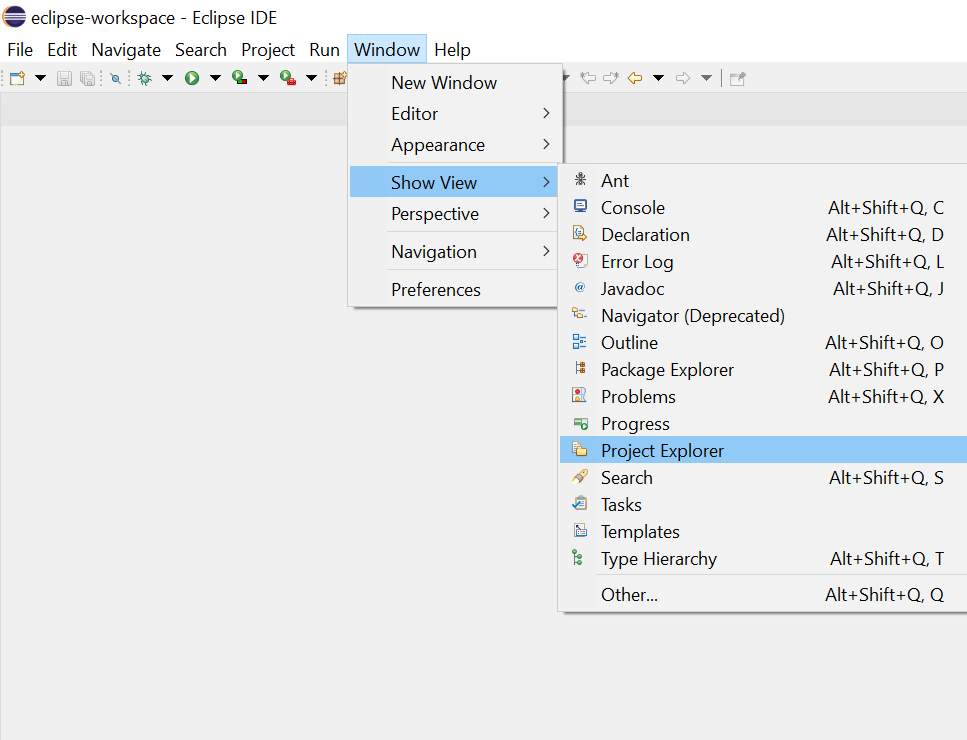Choose Other... to browse all views

(763, 594)
